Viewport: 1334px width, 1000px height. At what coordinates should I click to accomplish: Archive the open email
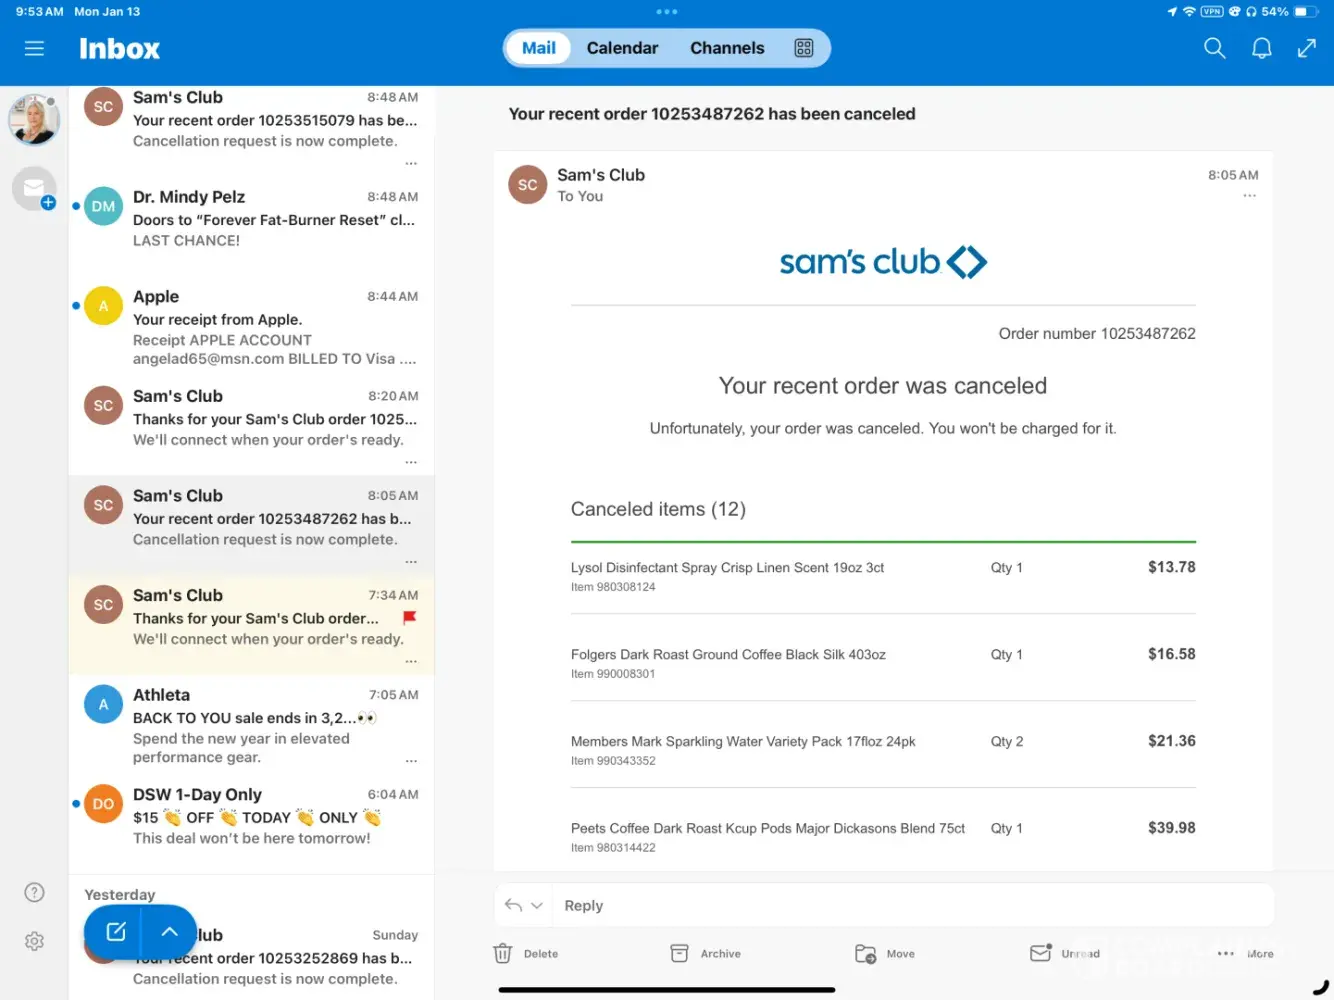coord(680,953)
